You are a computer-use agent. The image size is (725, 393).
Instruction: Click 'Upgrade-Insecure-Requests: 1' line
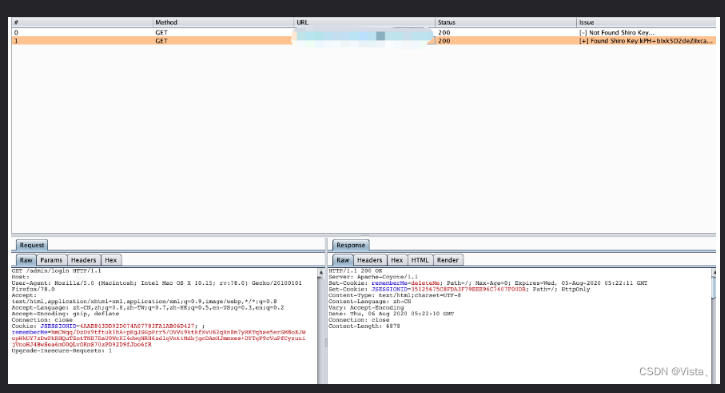tap(61, 351)
